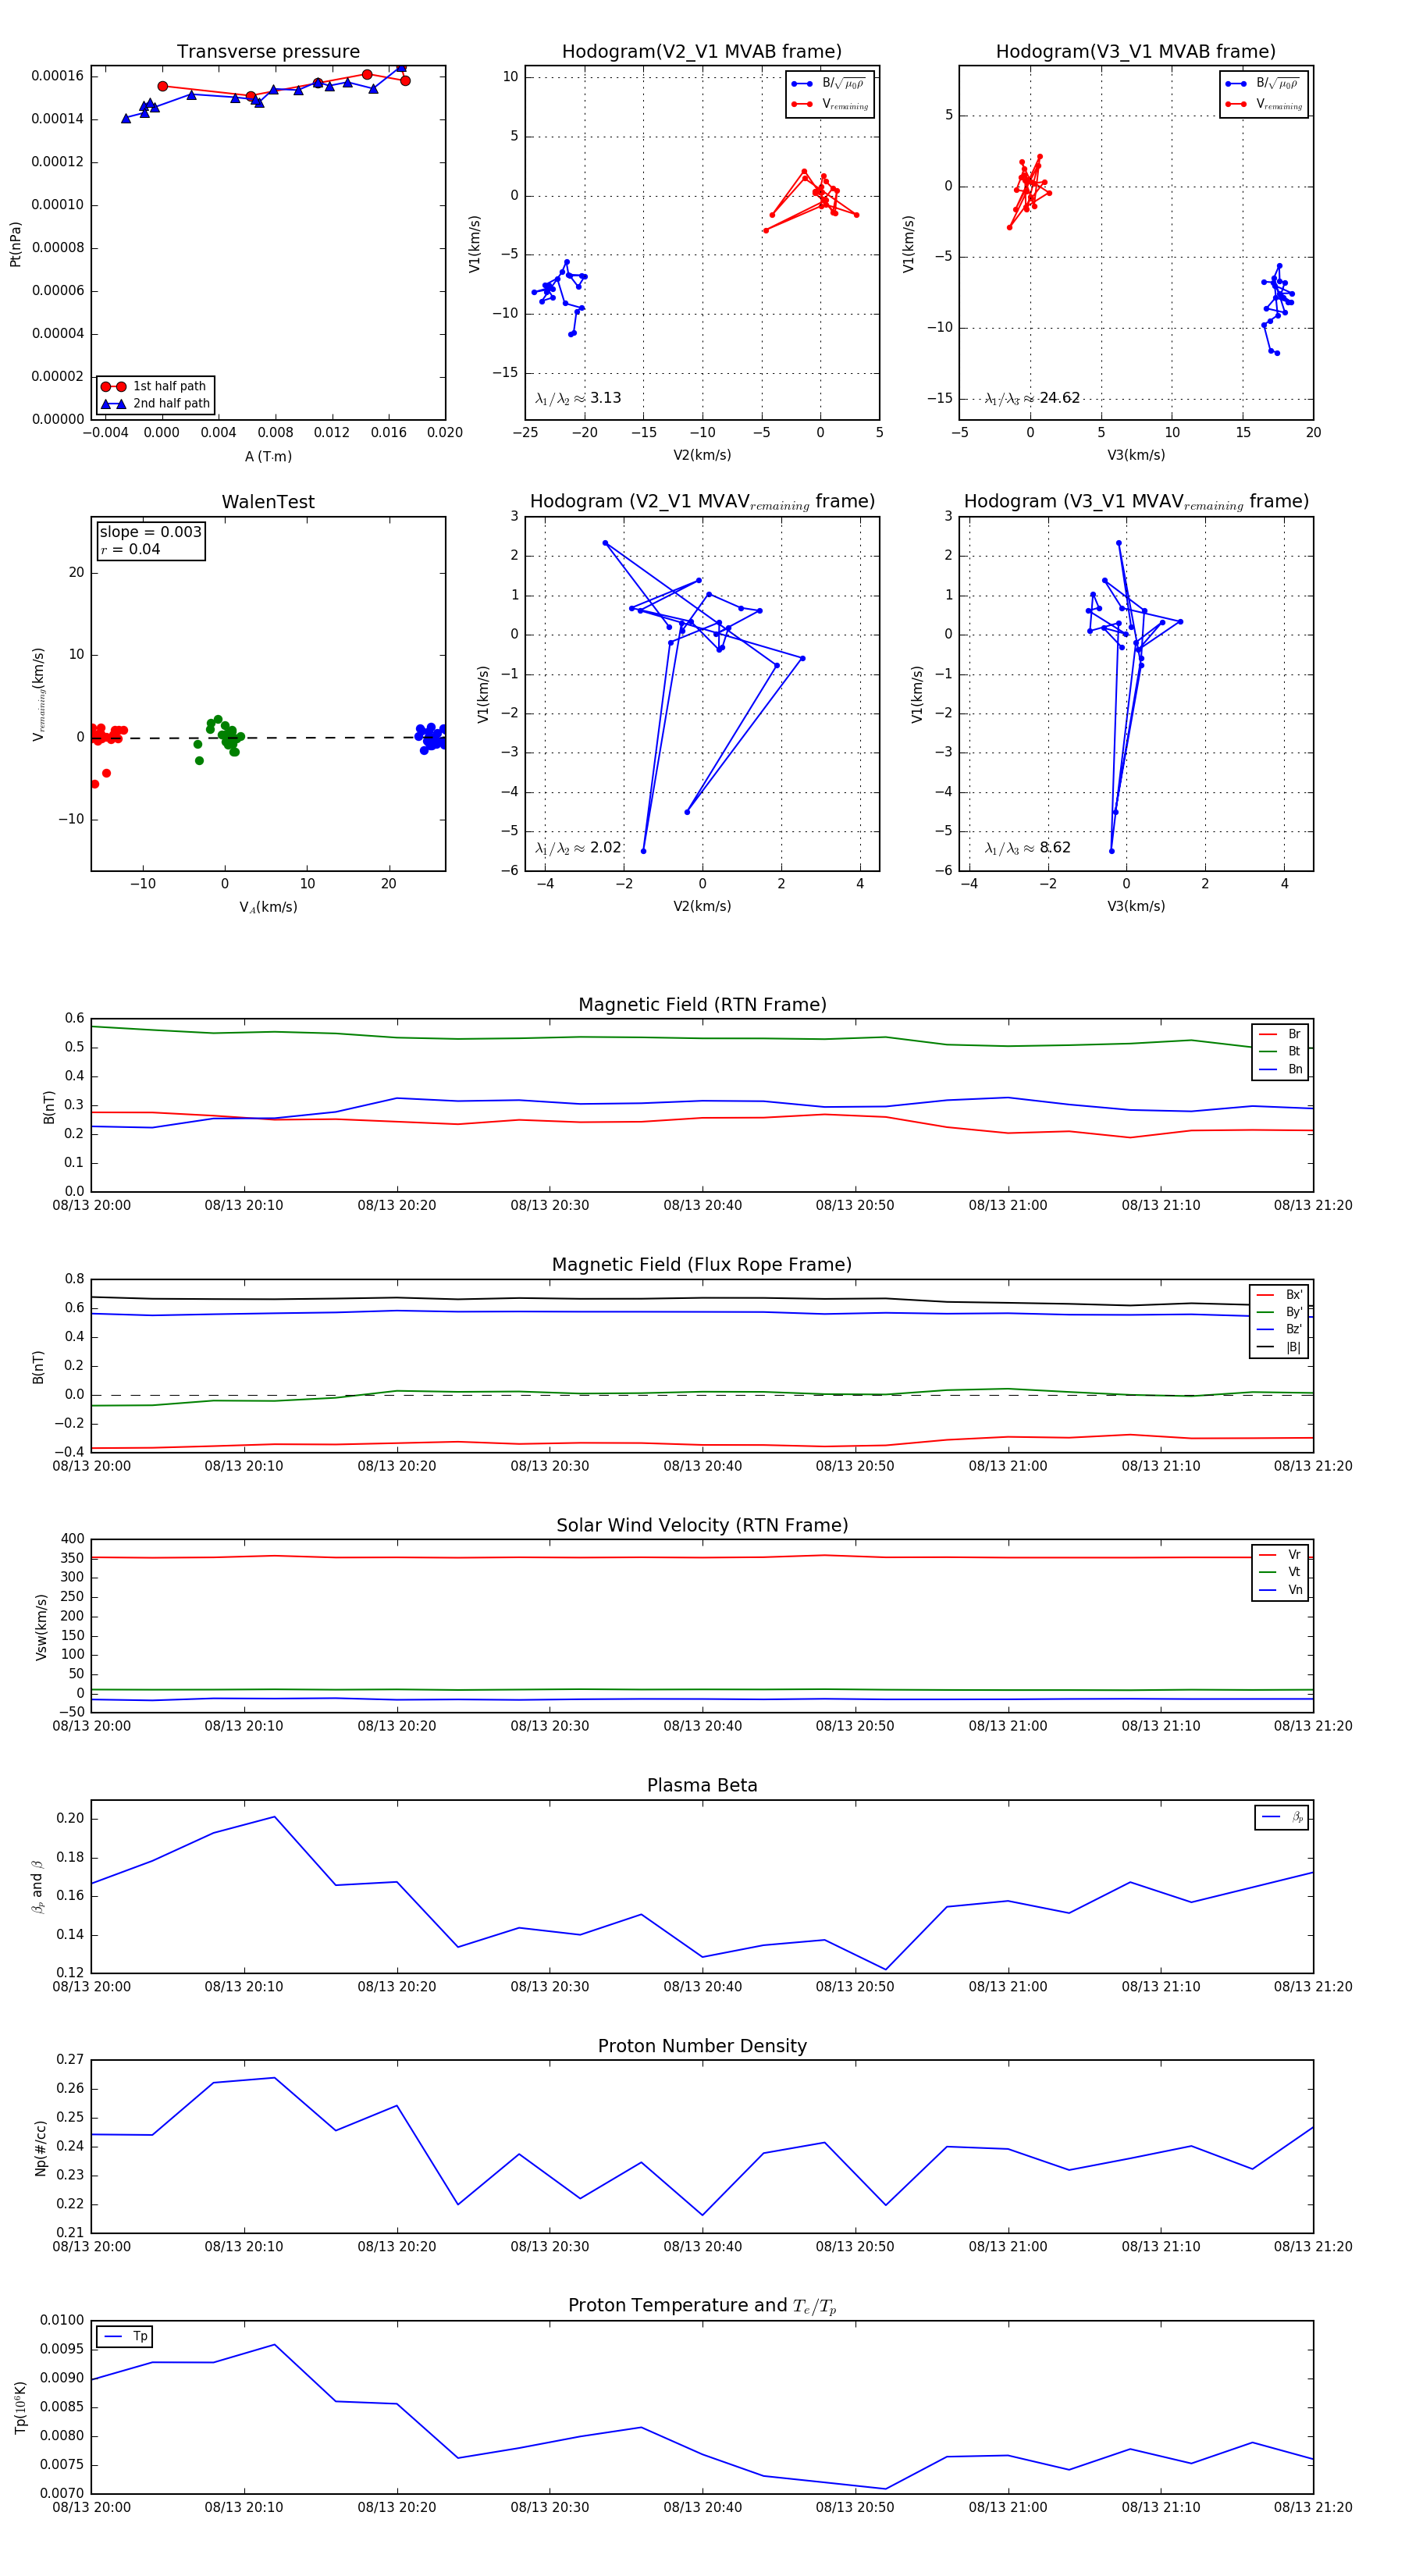The width and height of the screenshot is (1405, 2576).
Task: Click the 'Plasma Beta' plot title
Action: tap(702, 1786)
